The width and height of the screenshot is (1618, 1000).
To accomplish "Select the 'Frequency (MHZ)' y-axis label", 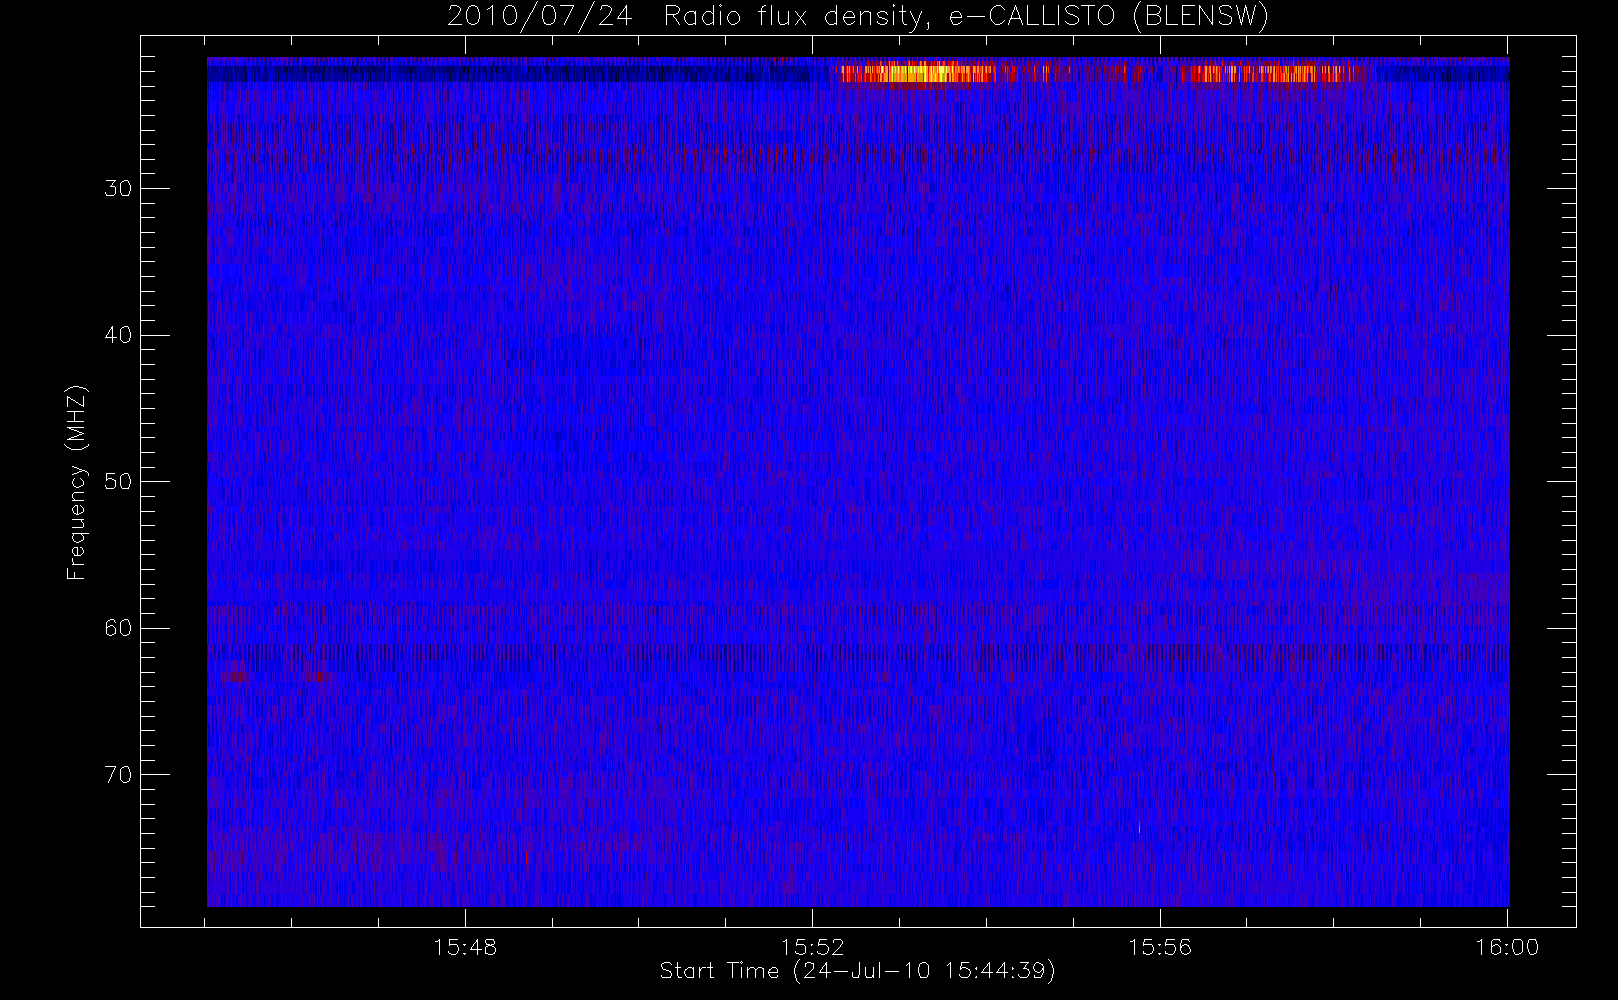I will coord(77,482).
